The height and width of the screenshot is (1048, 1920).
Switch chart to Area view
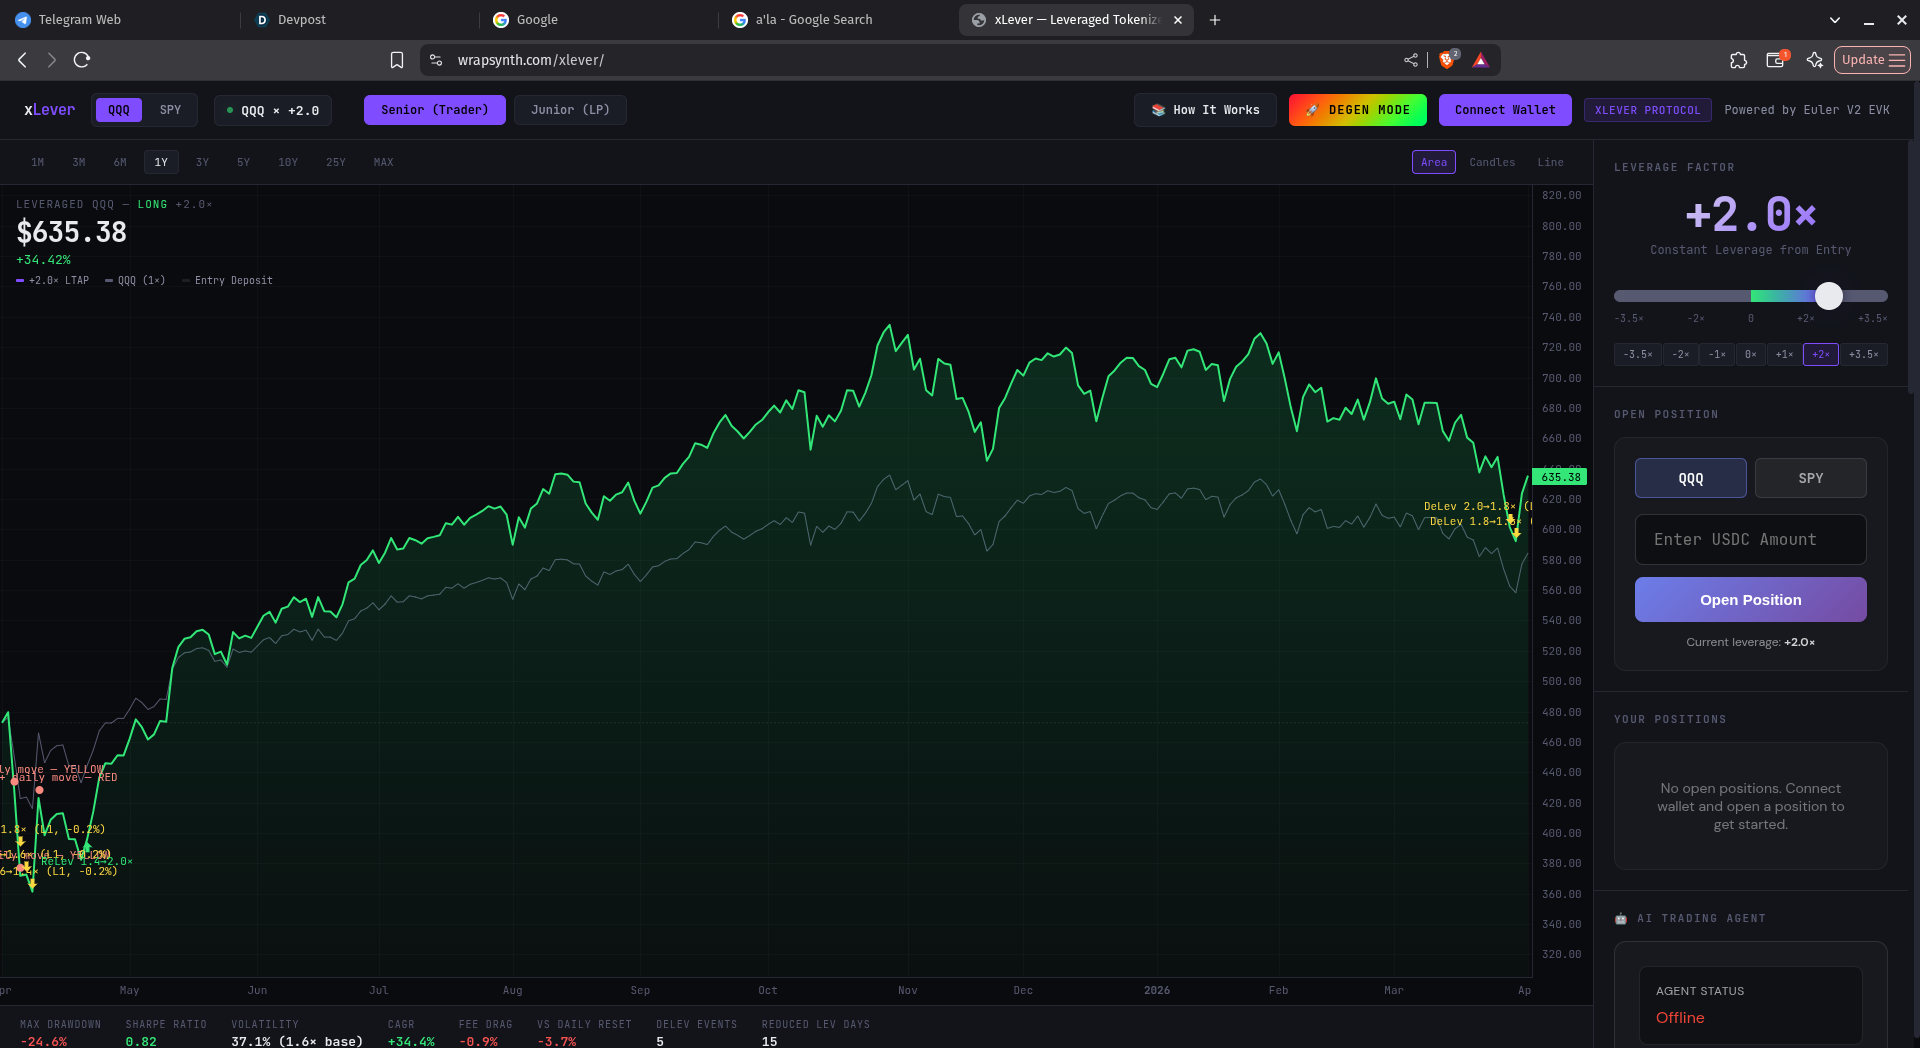(x=1434, y=162)
